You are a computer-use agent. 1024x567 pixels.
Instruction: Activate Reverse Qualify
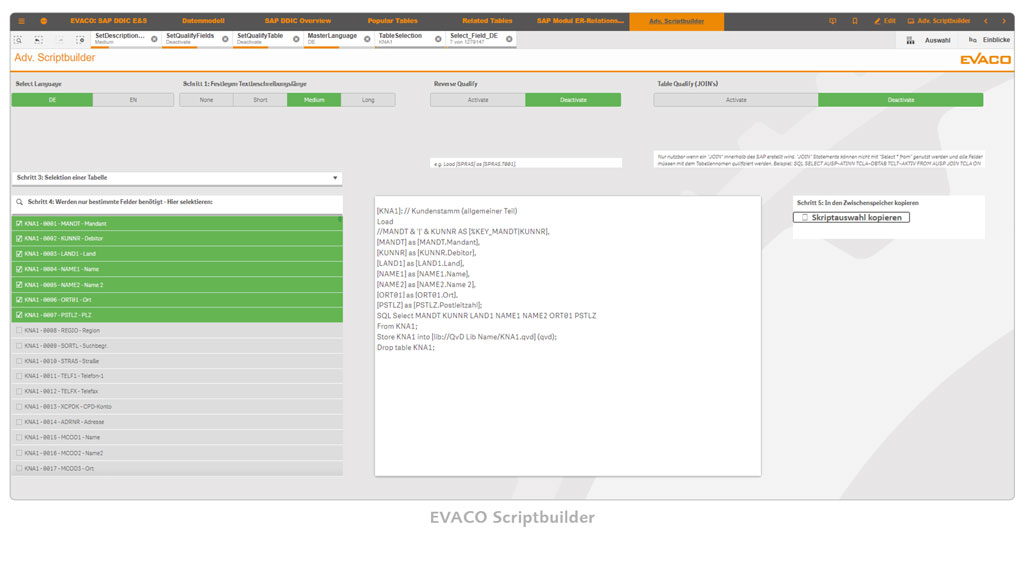tap(478, 100)
